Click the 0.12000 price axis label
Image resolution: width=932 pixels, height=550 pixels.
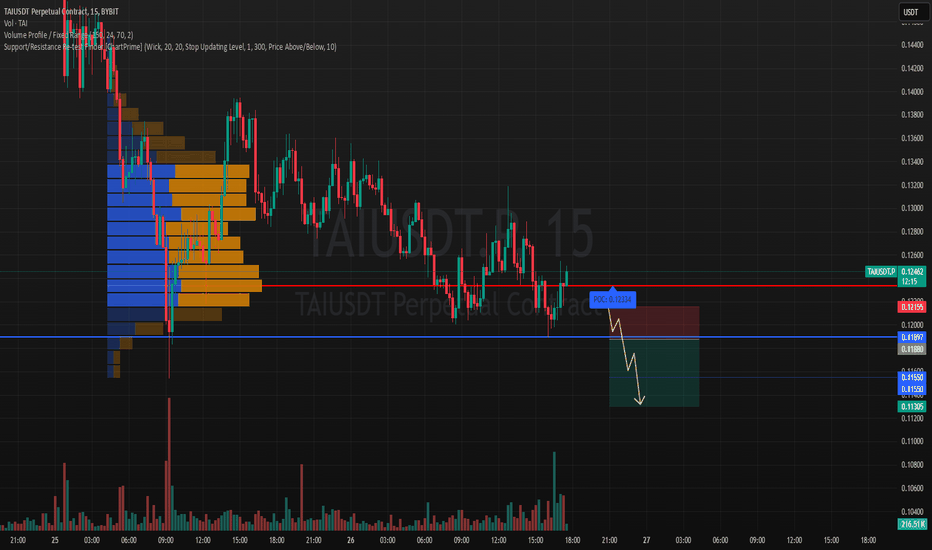pyautogui.click(x=912, y=325)
